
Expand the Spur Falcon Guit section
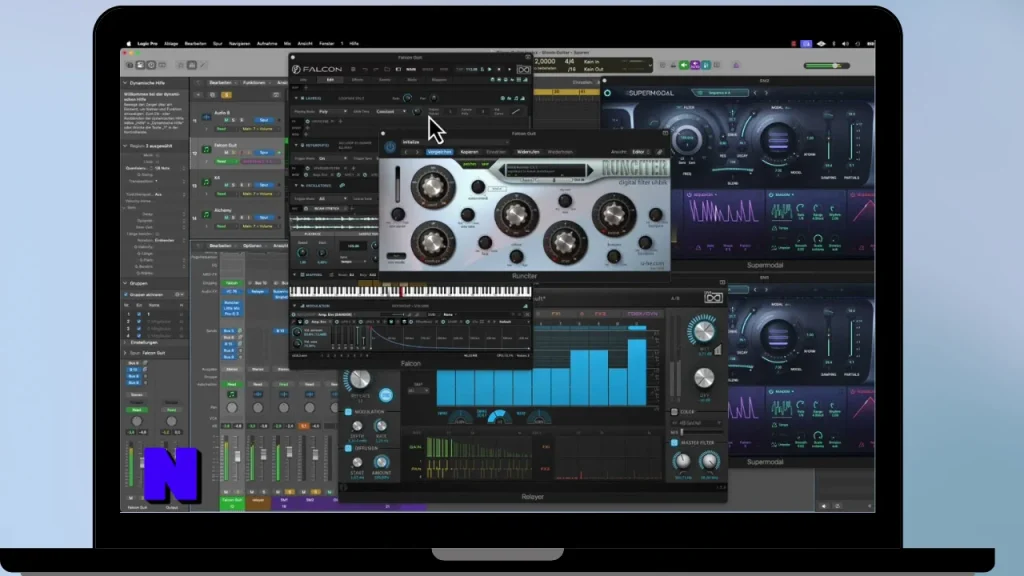[125, 353]
